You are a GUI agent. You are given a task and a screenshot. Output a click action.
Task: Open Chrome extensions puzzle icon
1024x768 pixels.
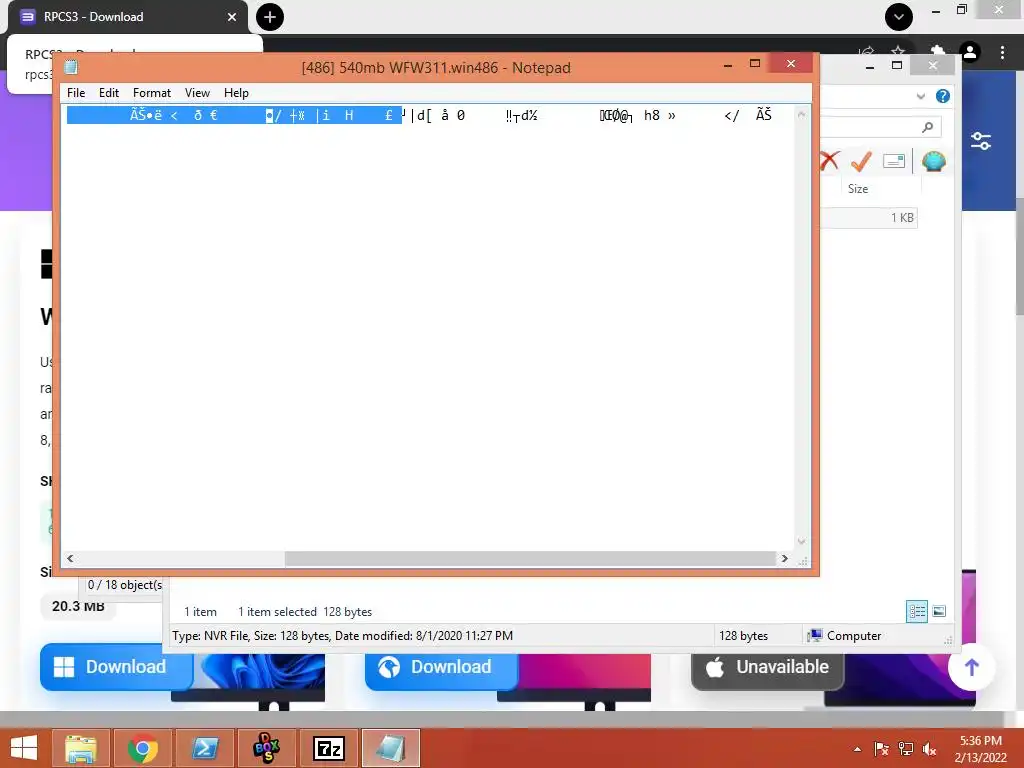pos(938,52)
